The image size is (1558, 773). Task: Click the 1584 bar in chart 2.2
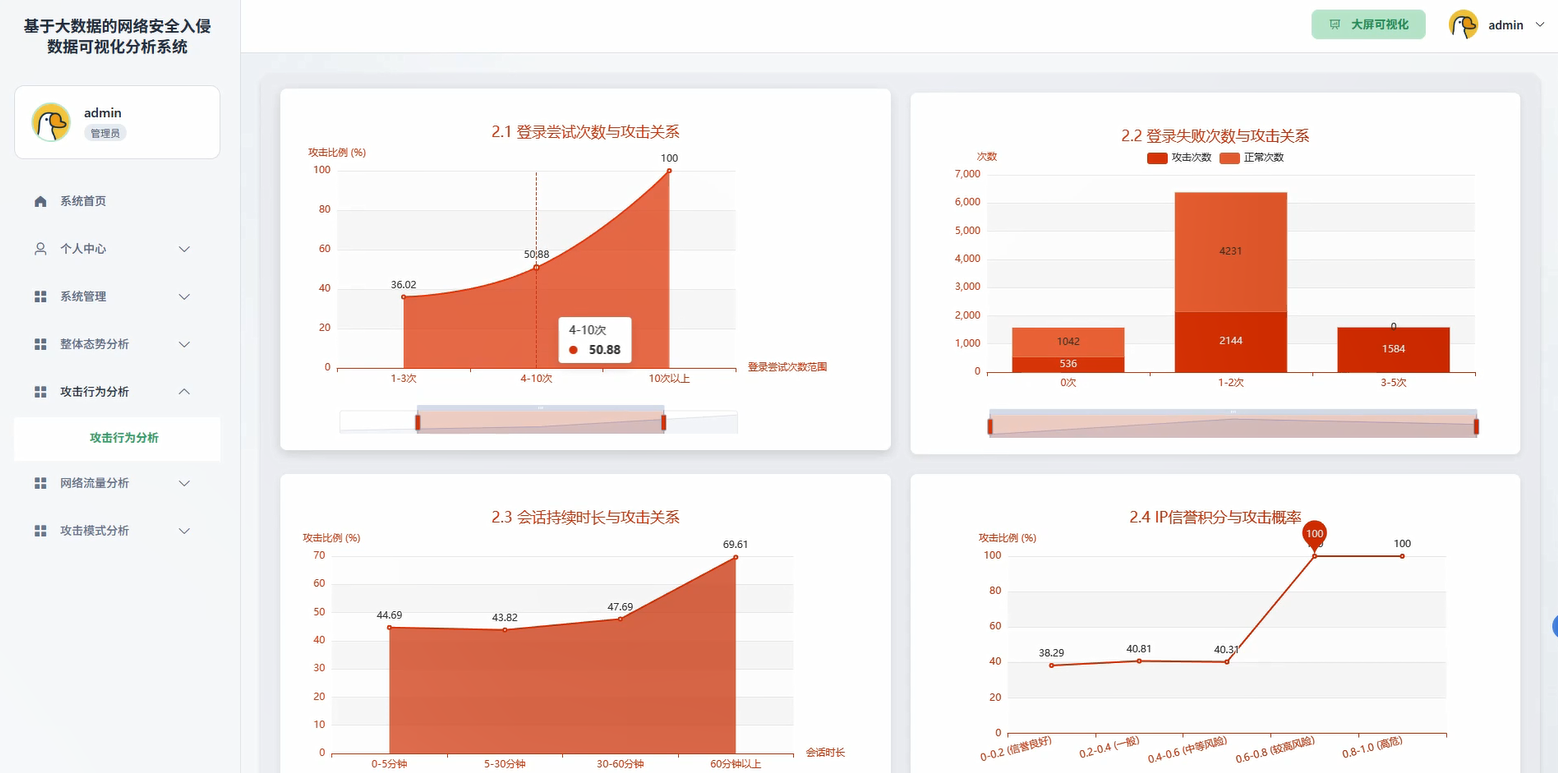(1393, 349)
